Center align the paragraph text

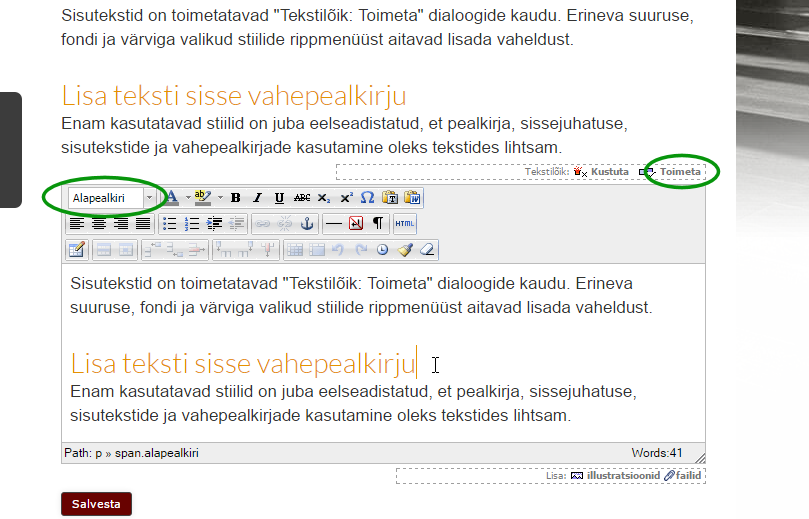point(99,223)
